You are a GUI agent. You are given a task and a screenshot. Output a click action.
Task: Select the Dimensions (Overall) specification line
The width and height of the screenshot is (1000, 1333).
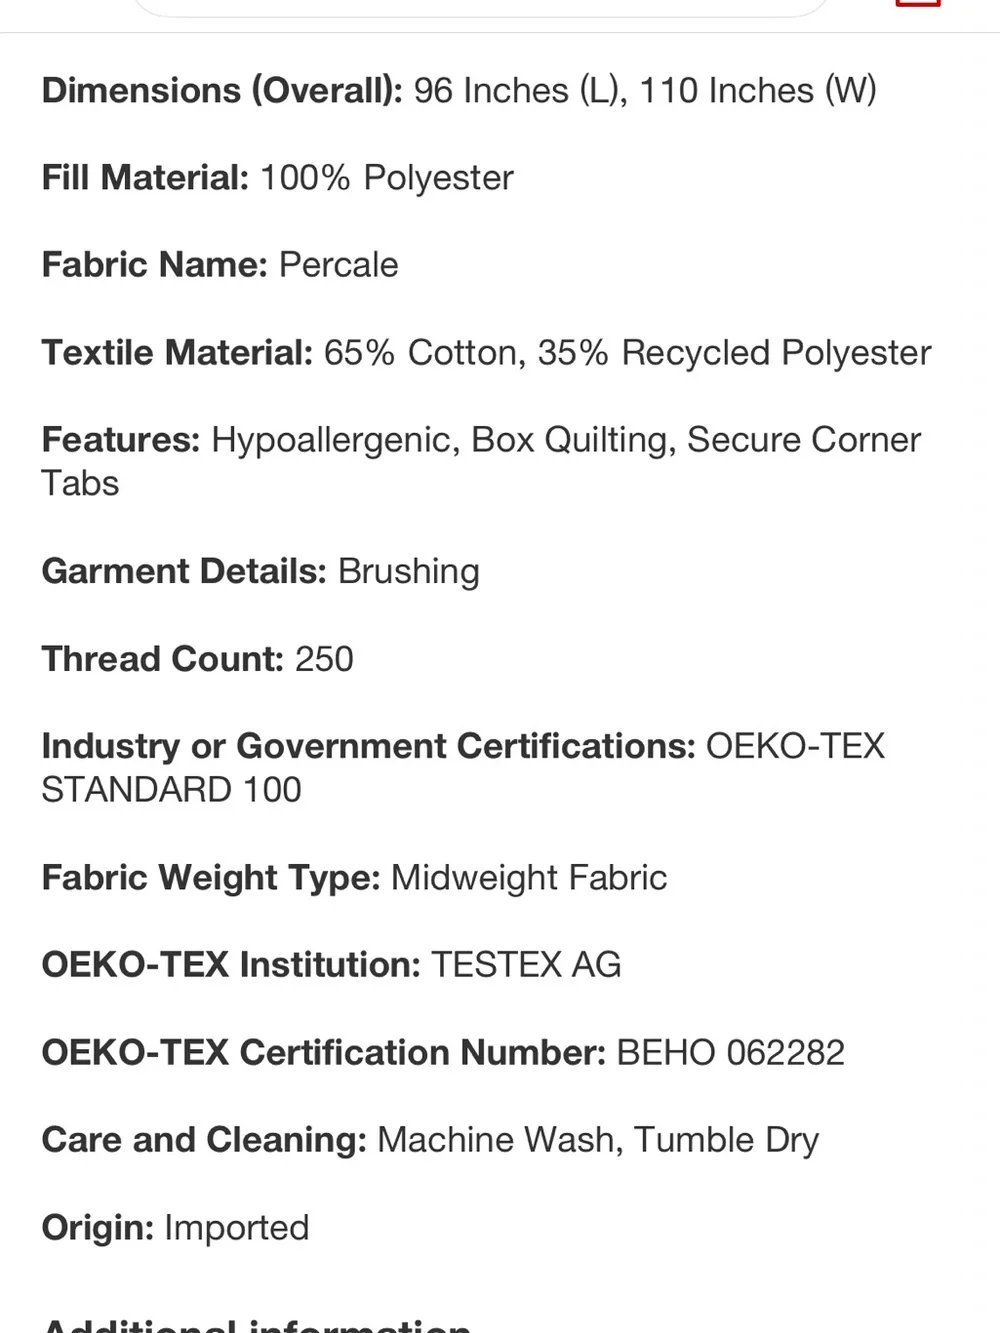coord(459,91)
